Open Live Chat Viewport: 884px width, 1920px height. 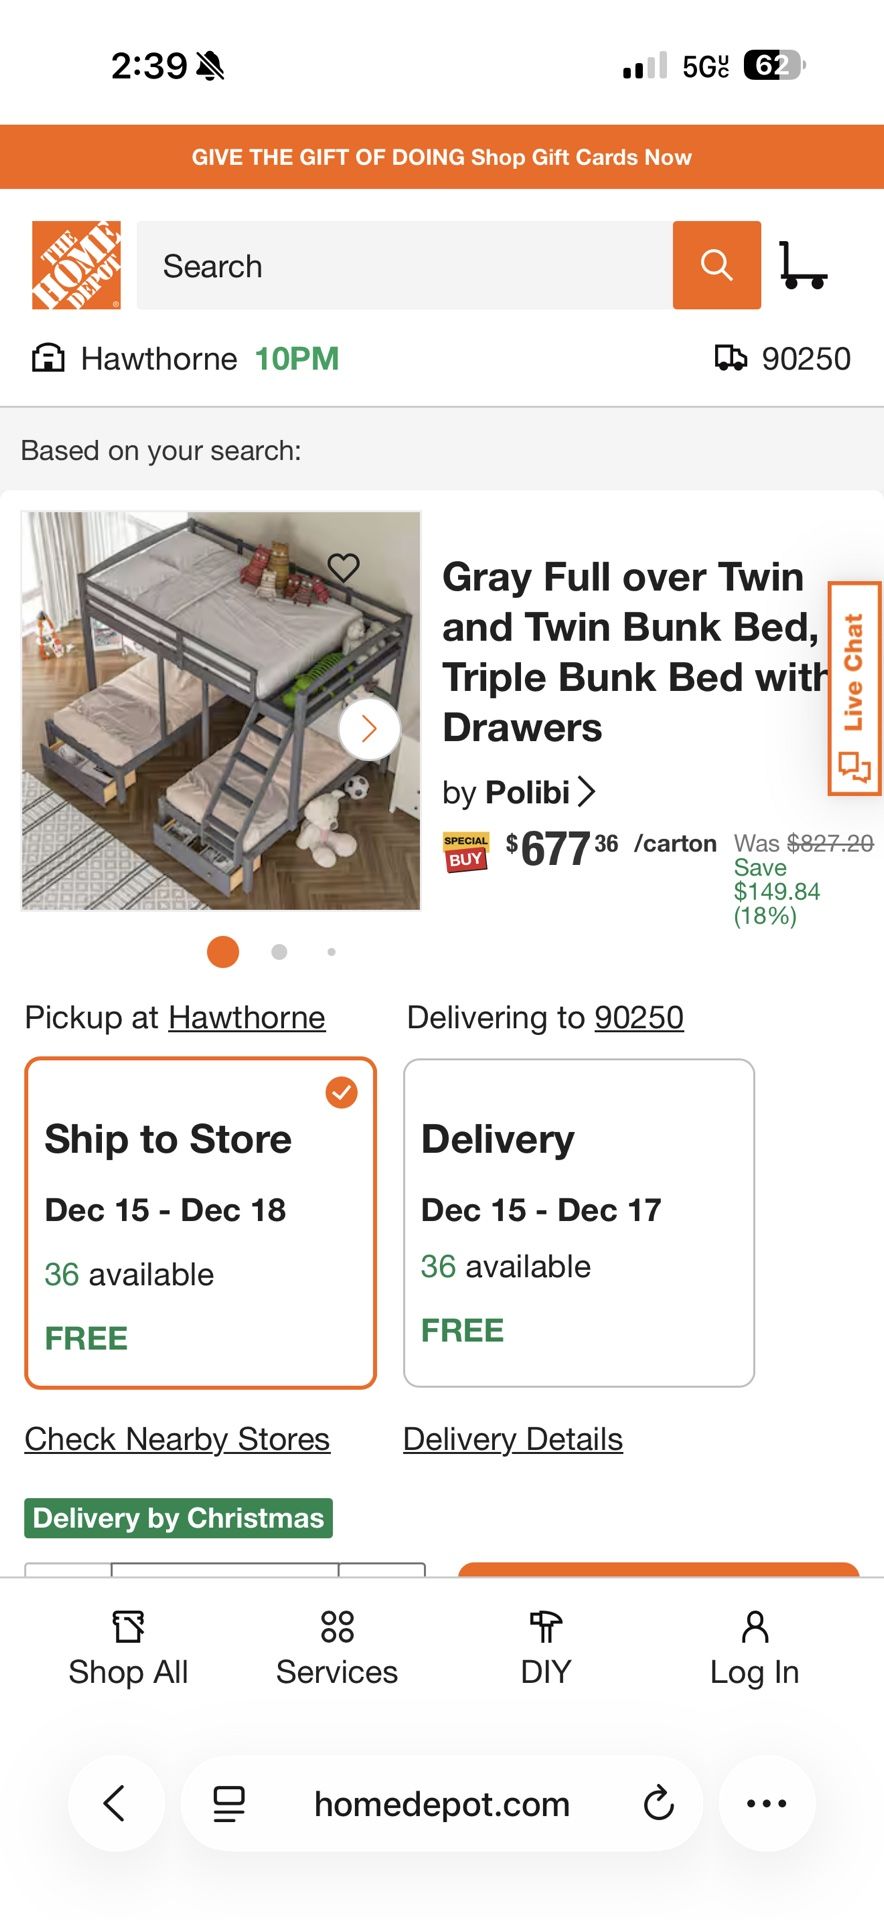tap(853, 685)
